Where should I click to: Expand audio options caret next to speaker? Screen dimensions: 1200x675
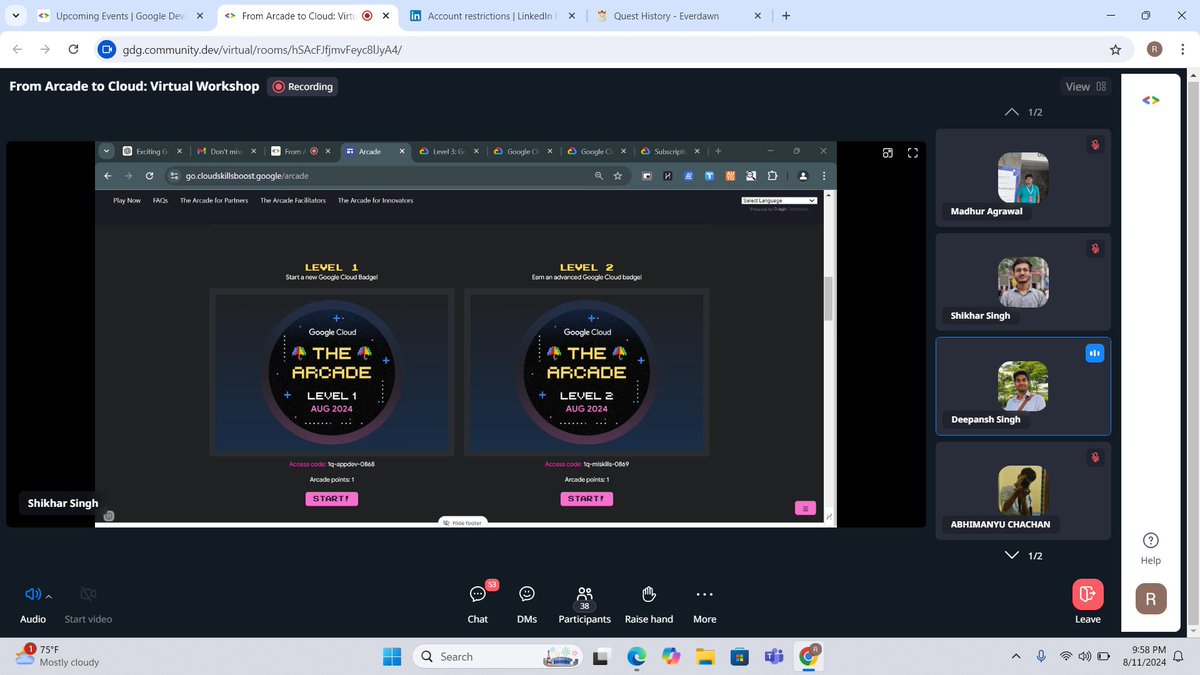(x=48, y=596)
